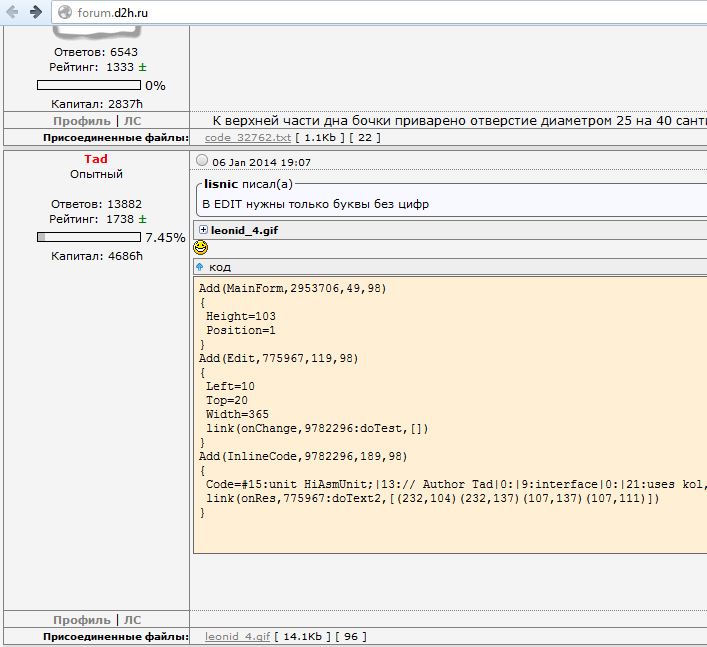Open Tad's Профиль link

82,620
